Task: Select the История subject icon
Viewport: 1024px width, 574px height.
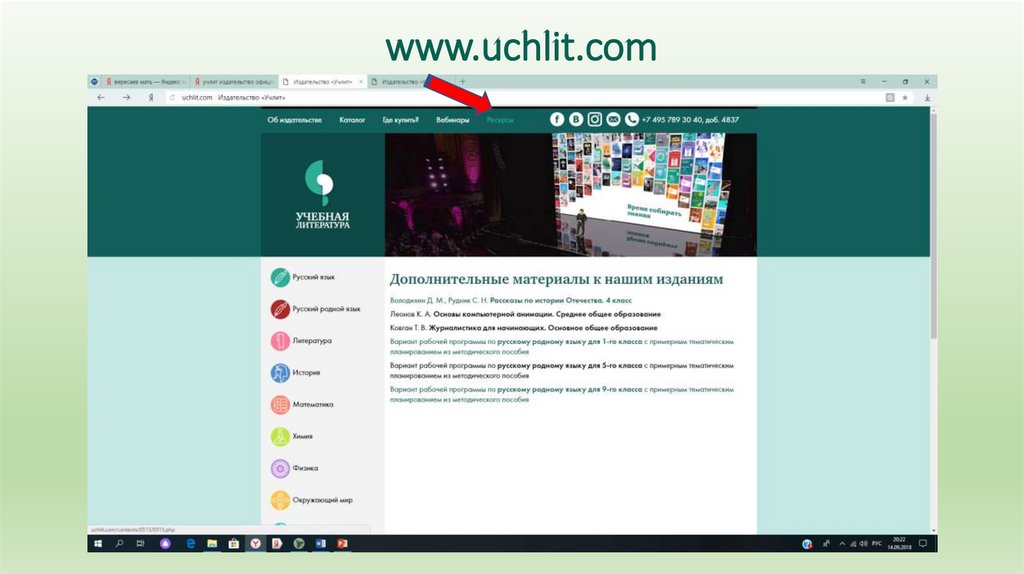Action: 280,373
